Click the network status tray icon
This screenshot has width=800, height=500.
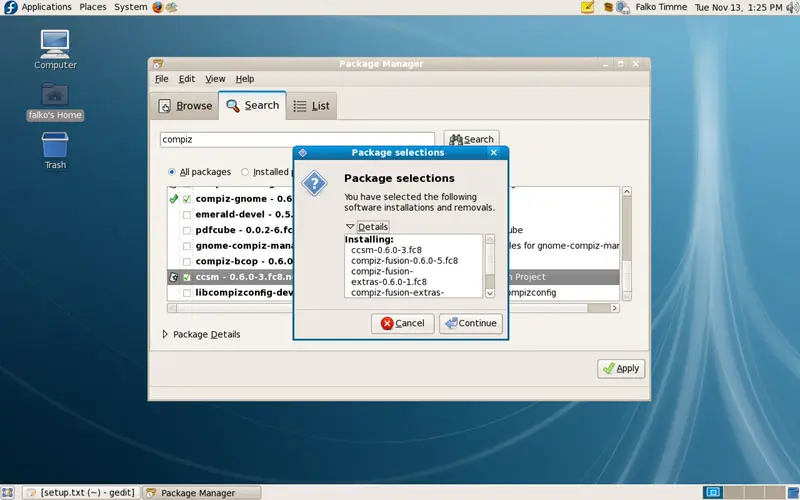click(623, 7)
